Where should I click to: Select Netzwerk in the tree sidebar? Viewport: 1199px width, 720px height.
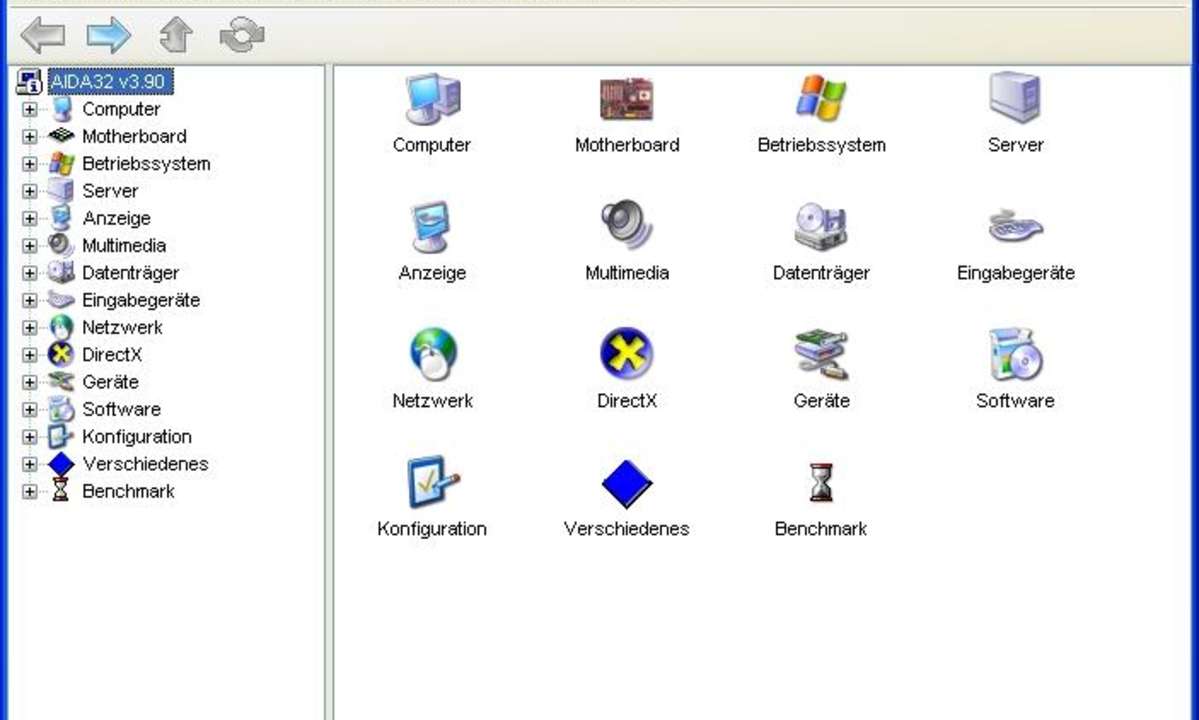point(122,328)
